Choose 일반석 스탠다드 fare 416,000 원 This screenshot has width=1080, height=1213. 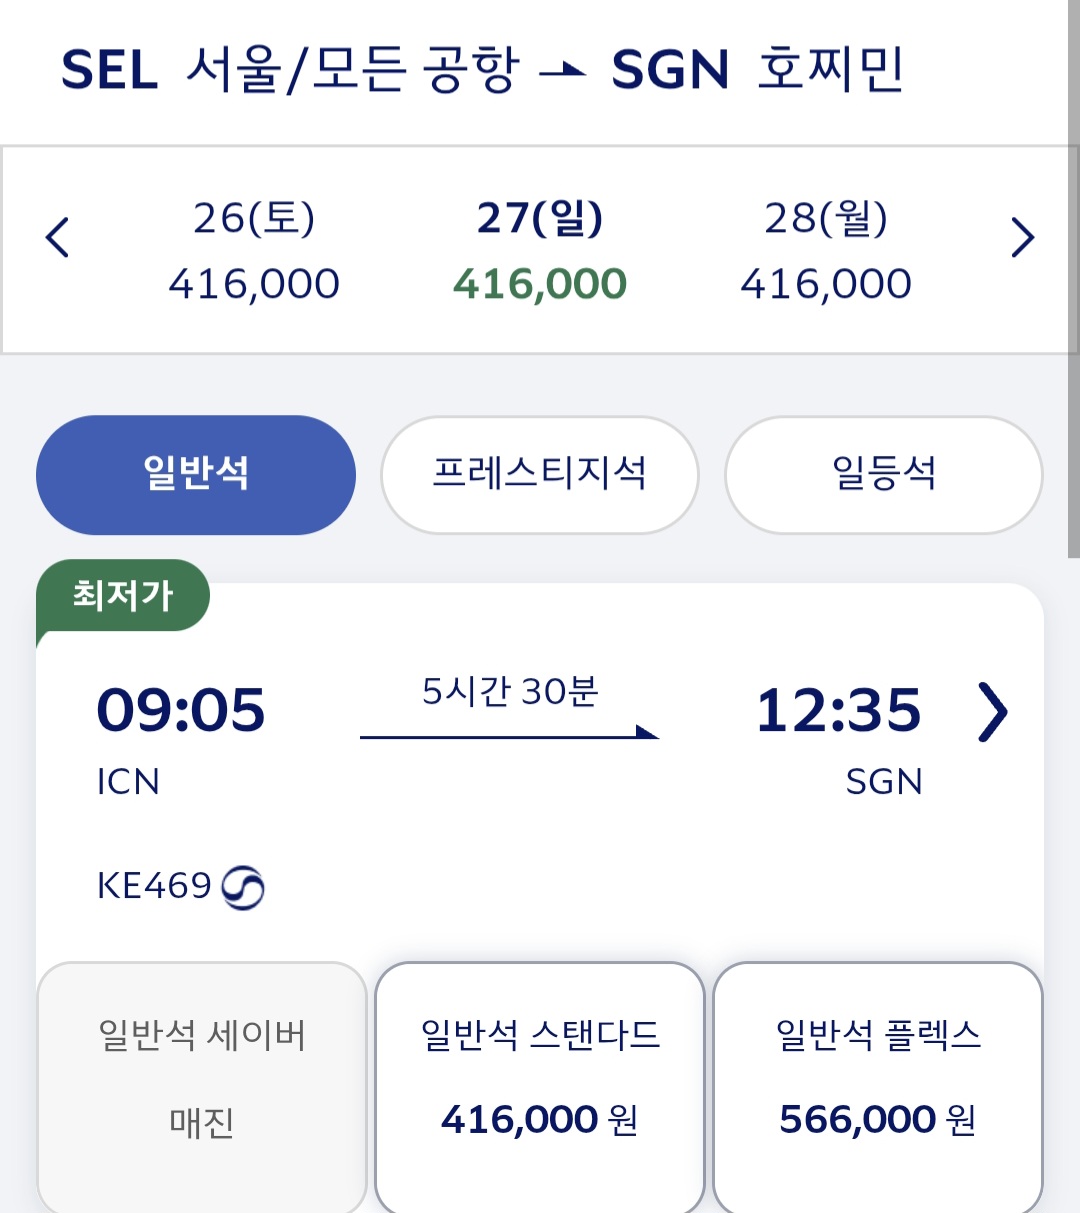(x=540, y=1080)
